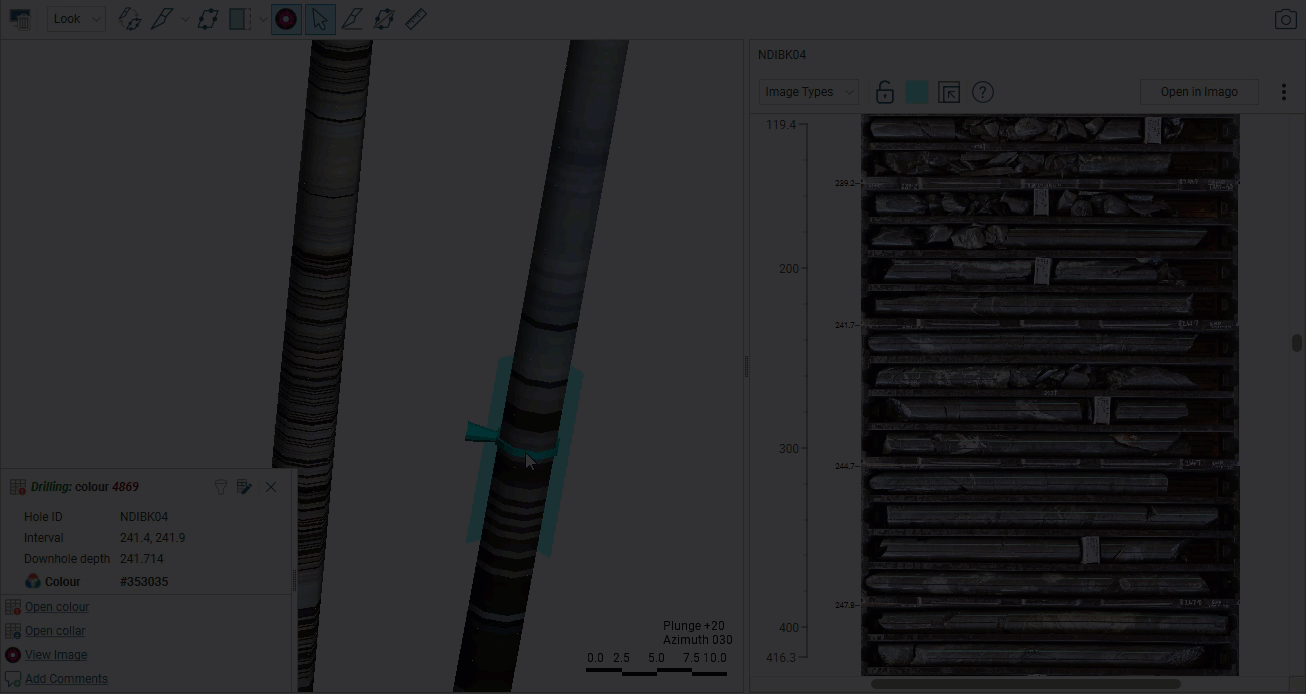1306x694 pixels.
Task: Click the vertical scrollbar thumb in image panel
Action: pos(1297,343)
